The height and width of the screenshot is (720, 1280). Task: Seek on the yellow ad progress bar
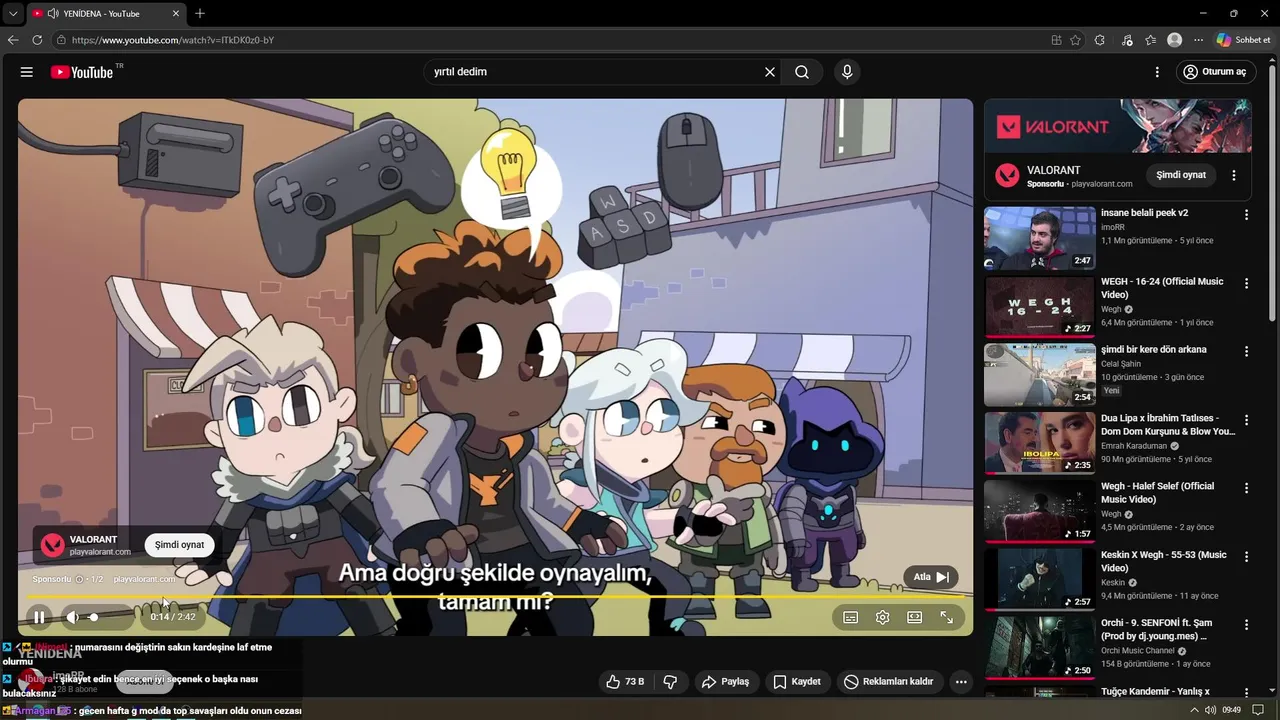(495, 598)
